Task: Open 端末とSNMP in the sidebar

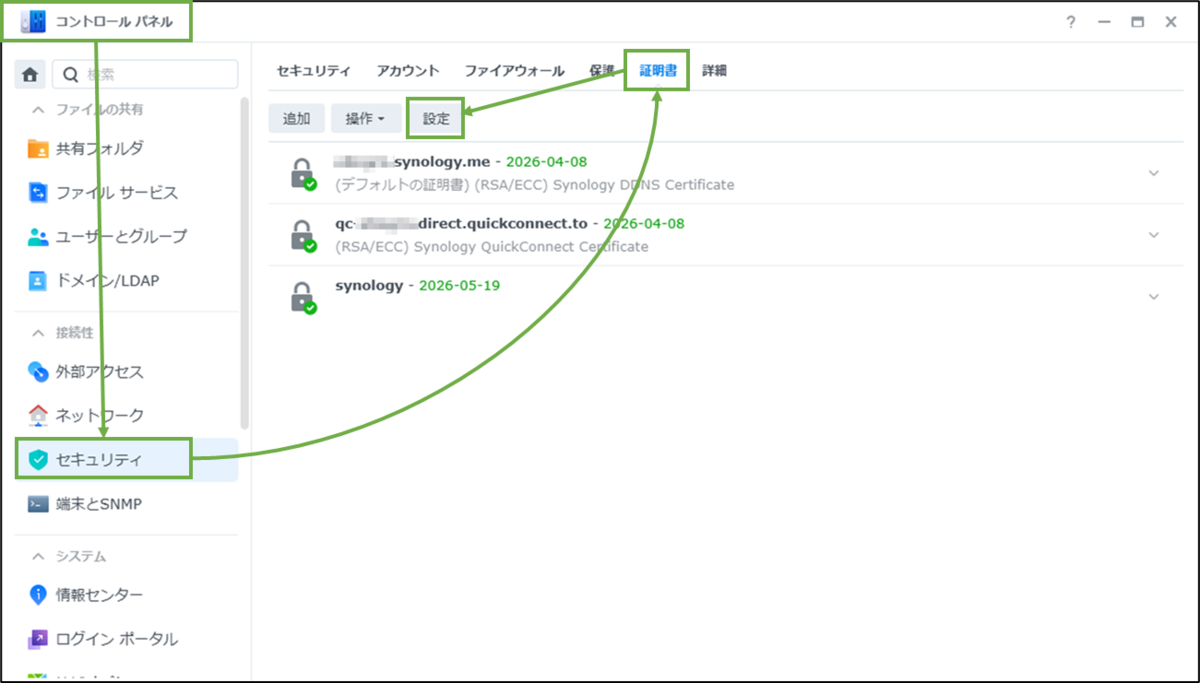Action: coord(127,504)
